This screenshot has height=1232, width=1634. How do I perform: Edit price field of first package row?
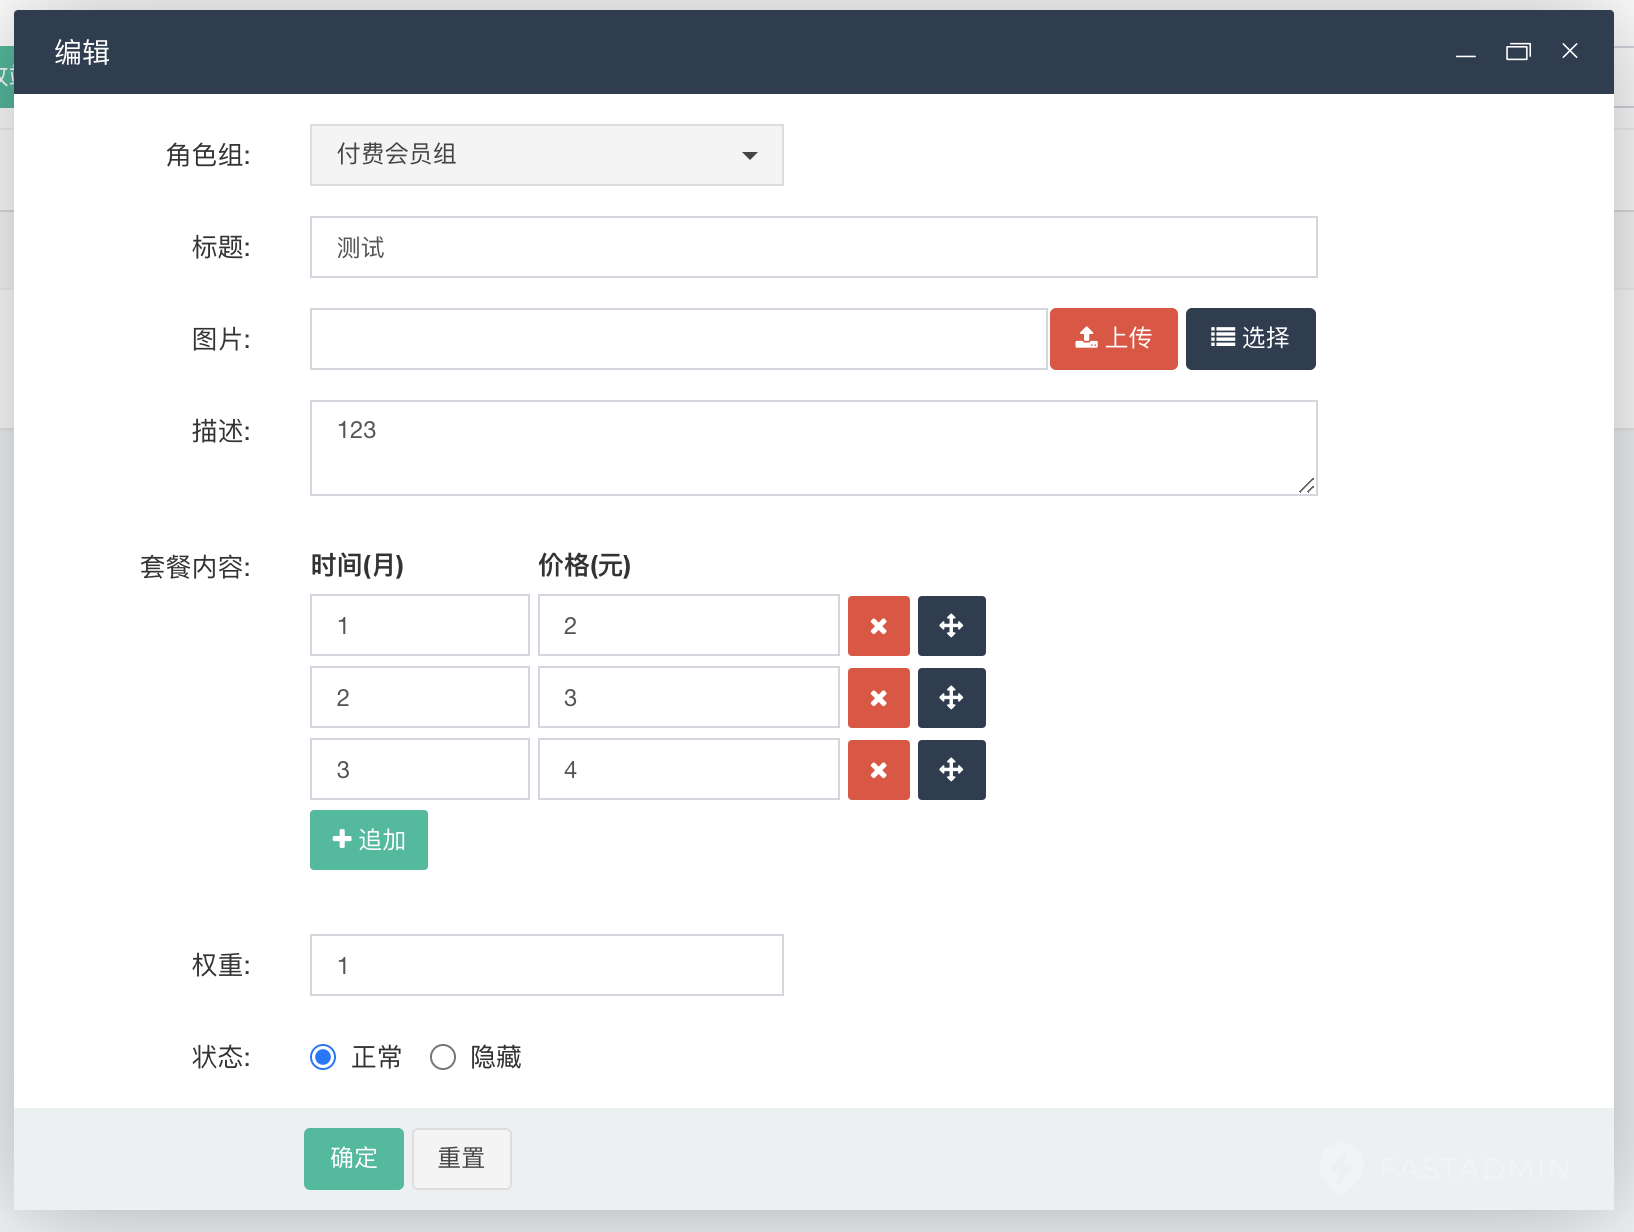[x=689, y=626]
